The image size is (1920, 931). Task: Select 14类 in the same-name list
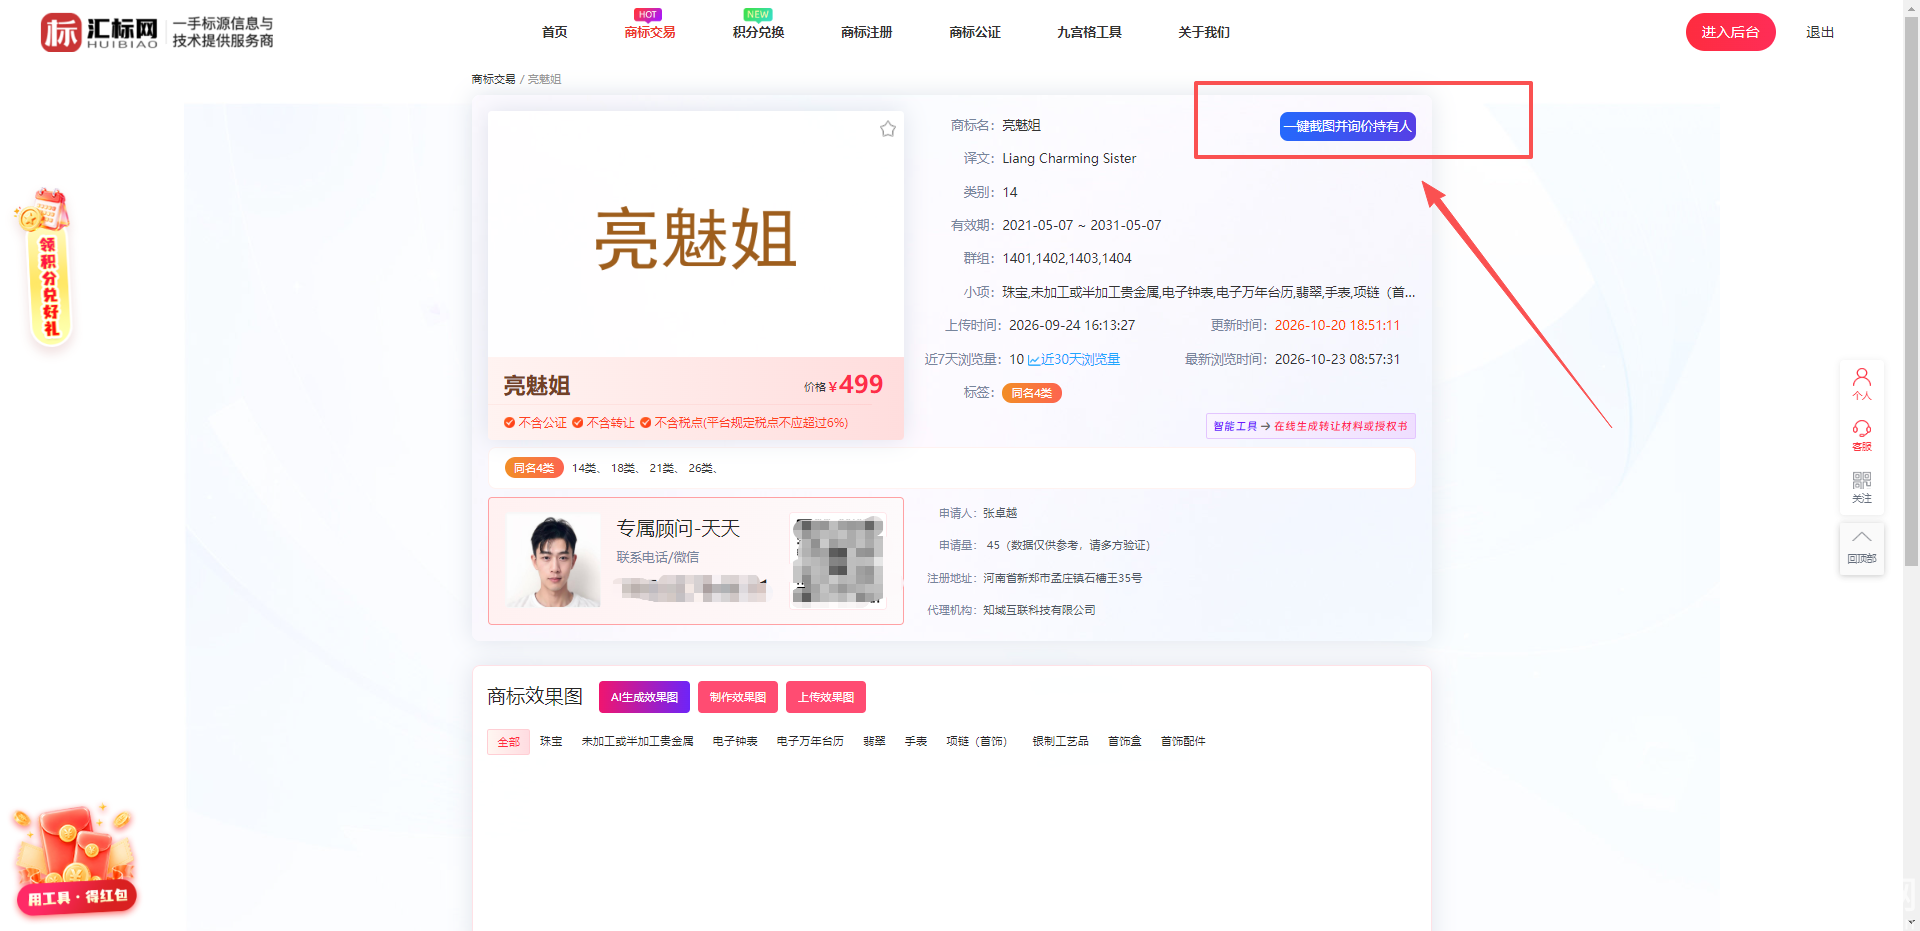point(584,468)
